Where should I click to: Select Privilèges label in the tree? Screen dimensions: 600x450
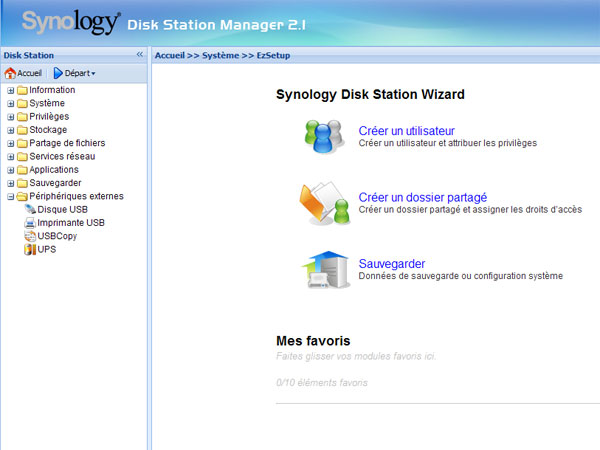click(49, 117)
